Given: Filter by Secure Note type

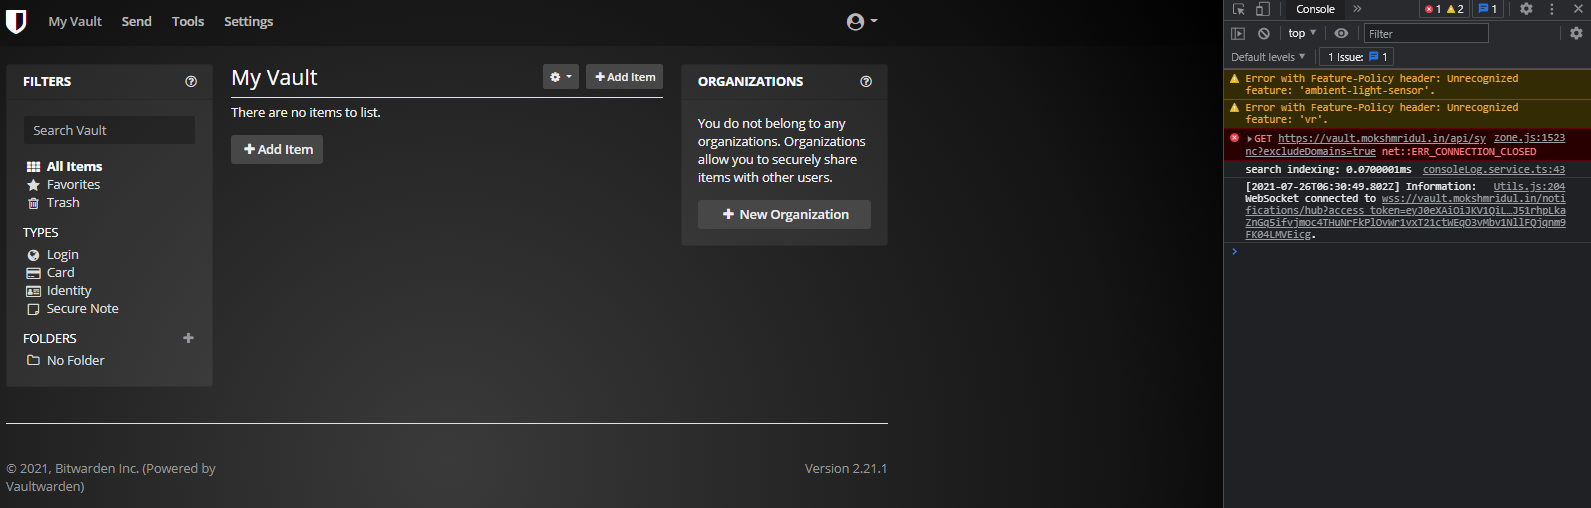Looking at the screenshot, I should click(x=82, y=308).
